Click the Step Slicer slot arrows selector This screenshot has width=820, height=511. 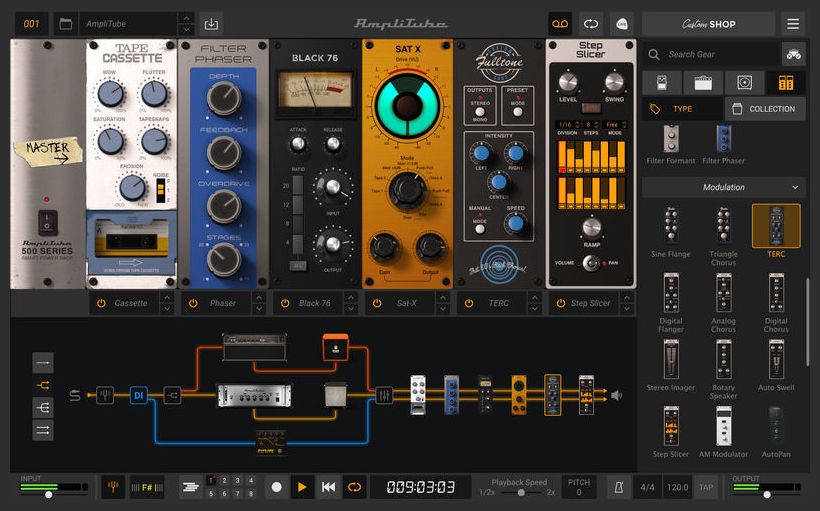click(627, 303)
